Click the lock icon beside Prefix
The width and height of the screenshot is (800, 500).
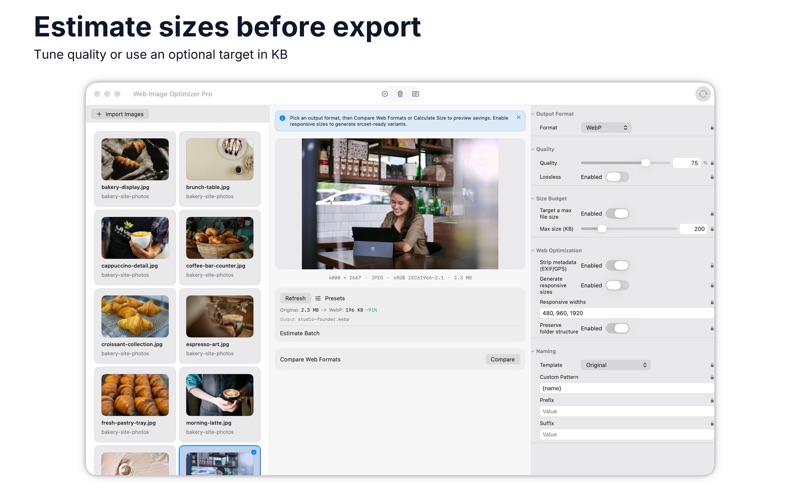[712, 401]
